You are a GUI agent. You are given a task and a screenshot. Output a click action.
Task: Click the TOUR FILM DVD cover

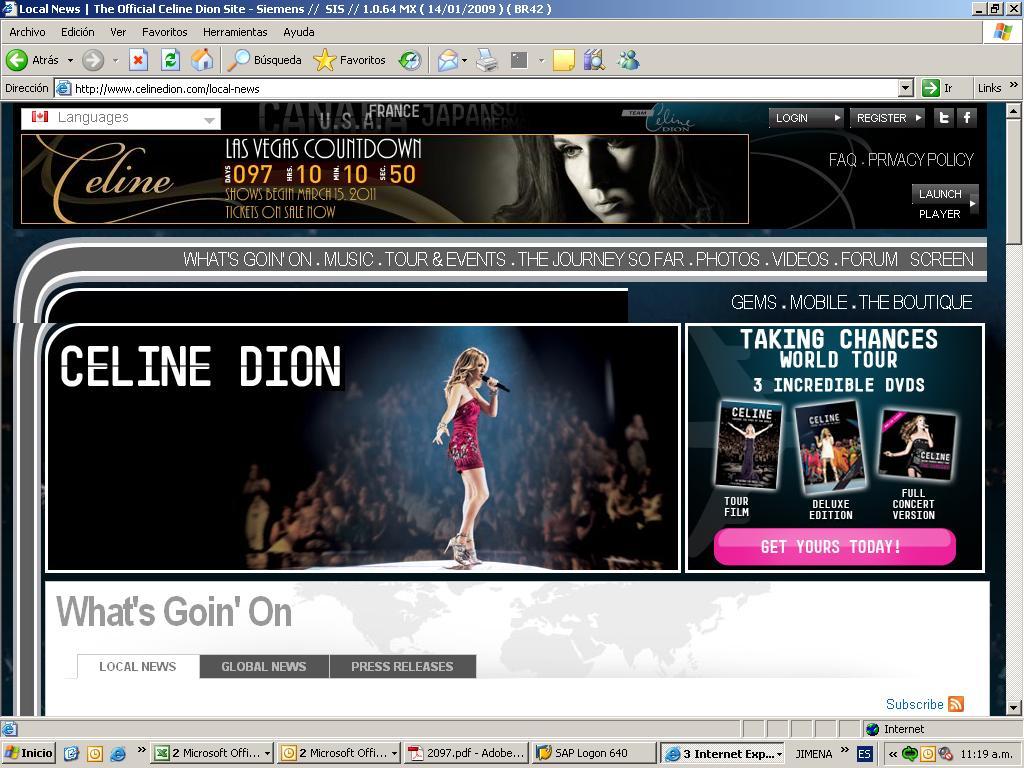tap(748, 445)
